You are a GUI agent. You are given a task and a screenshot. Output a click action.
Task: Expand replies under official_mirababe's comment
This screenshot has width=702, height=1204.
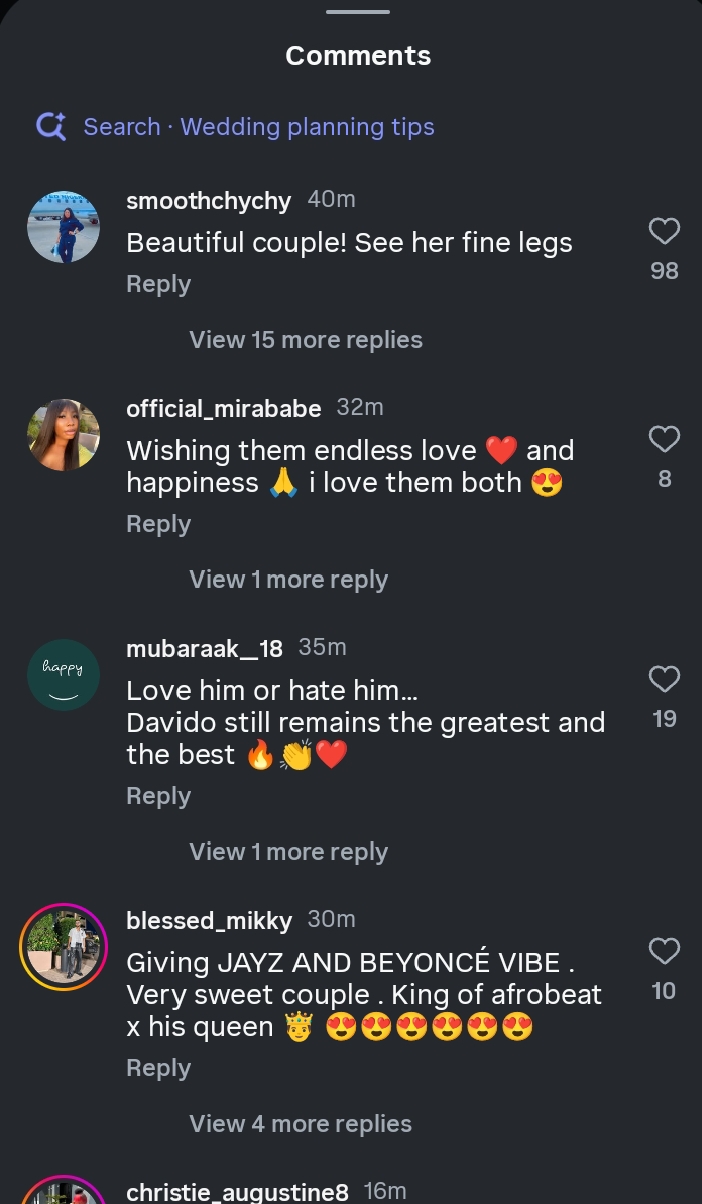(x=288, y=580)
